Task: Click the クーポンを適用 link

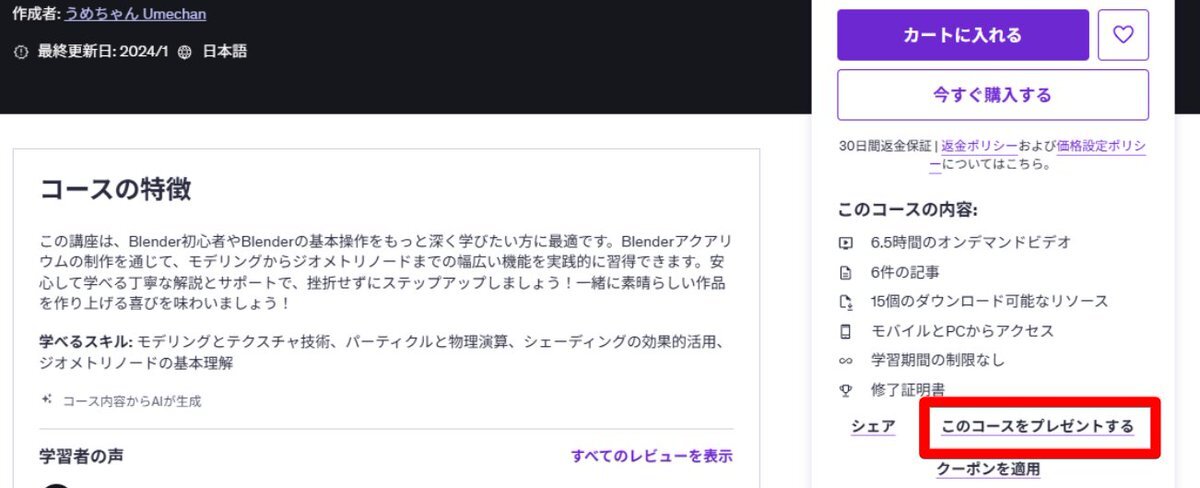Action: pos(988,469)
